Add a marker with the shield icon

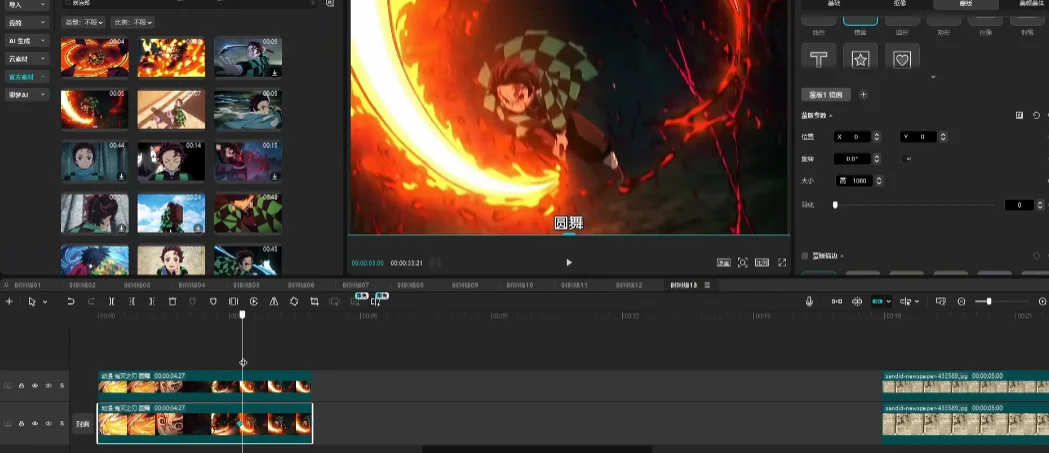click(x=213, y=302)
